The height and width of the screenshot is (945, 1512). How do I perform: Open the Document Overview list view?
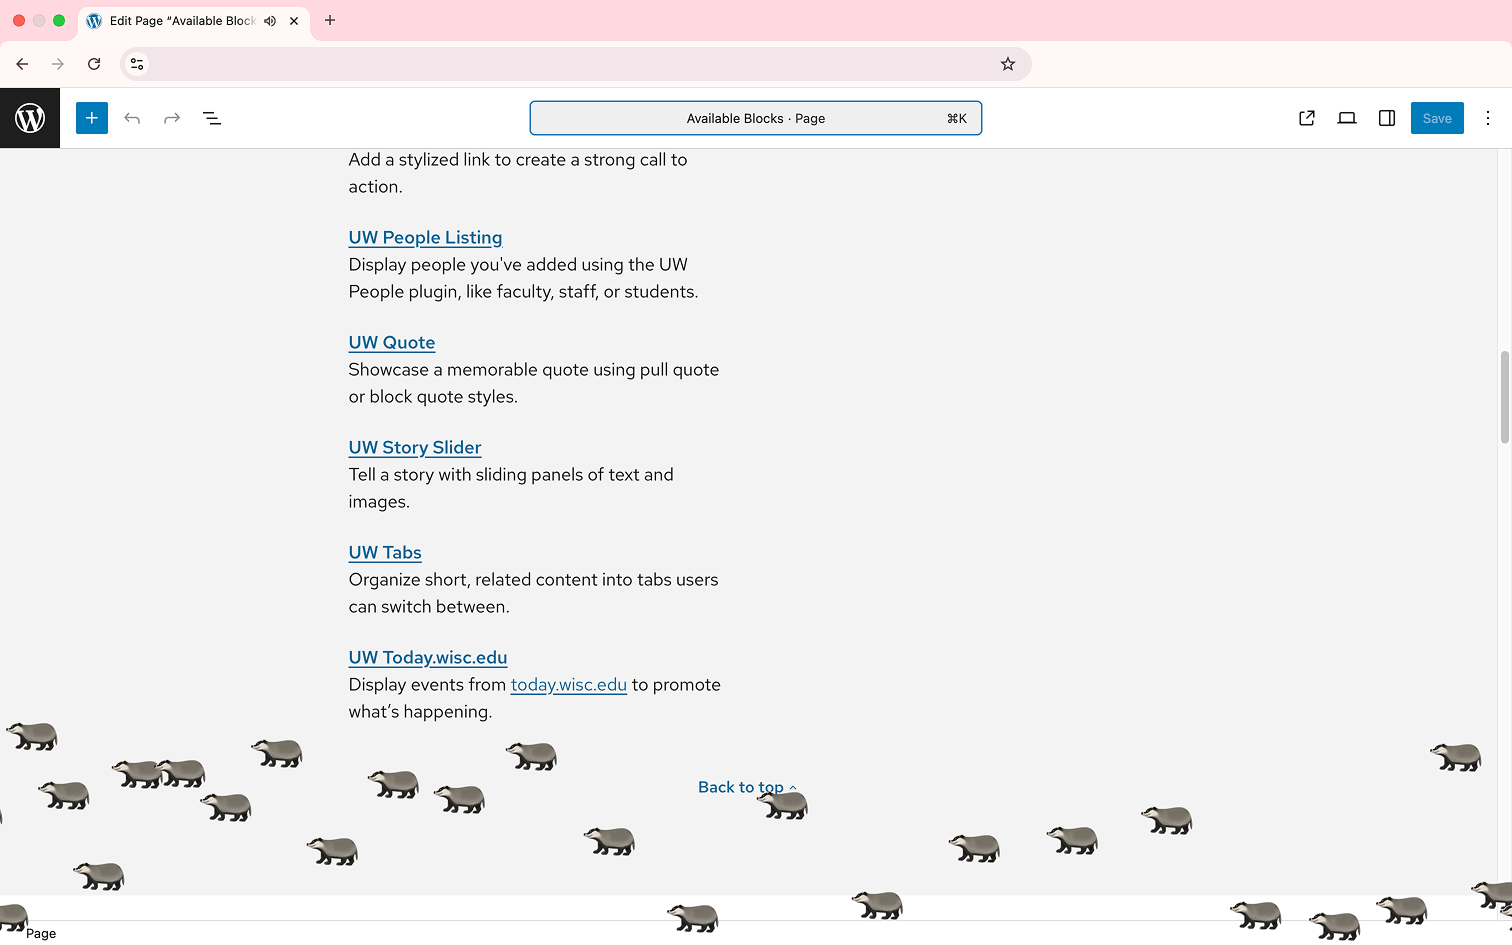(x=212, y=118)
